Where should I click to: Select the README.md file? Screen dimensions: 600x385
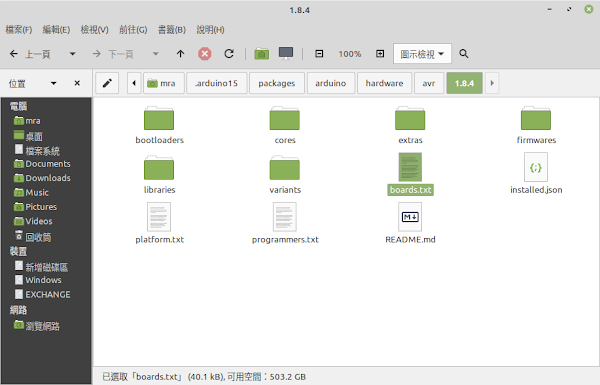coord(410,223)
